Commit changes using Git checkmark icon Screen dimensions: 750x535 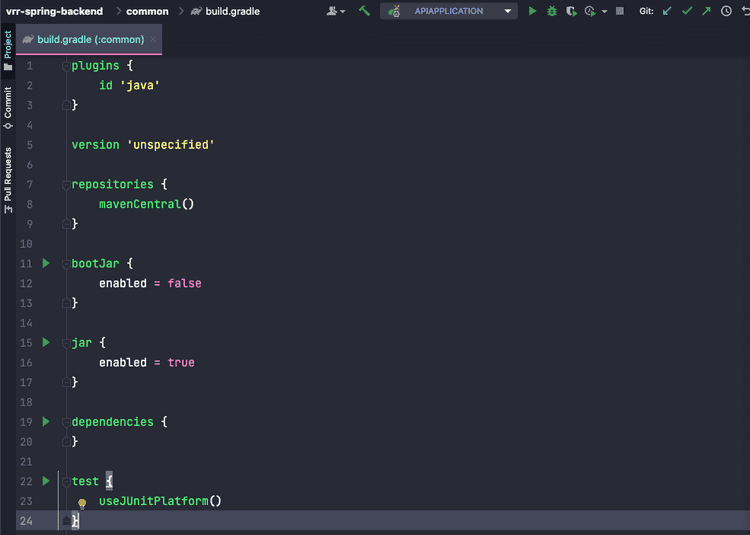687,11
